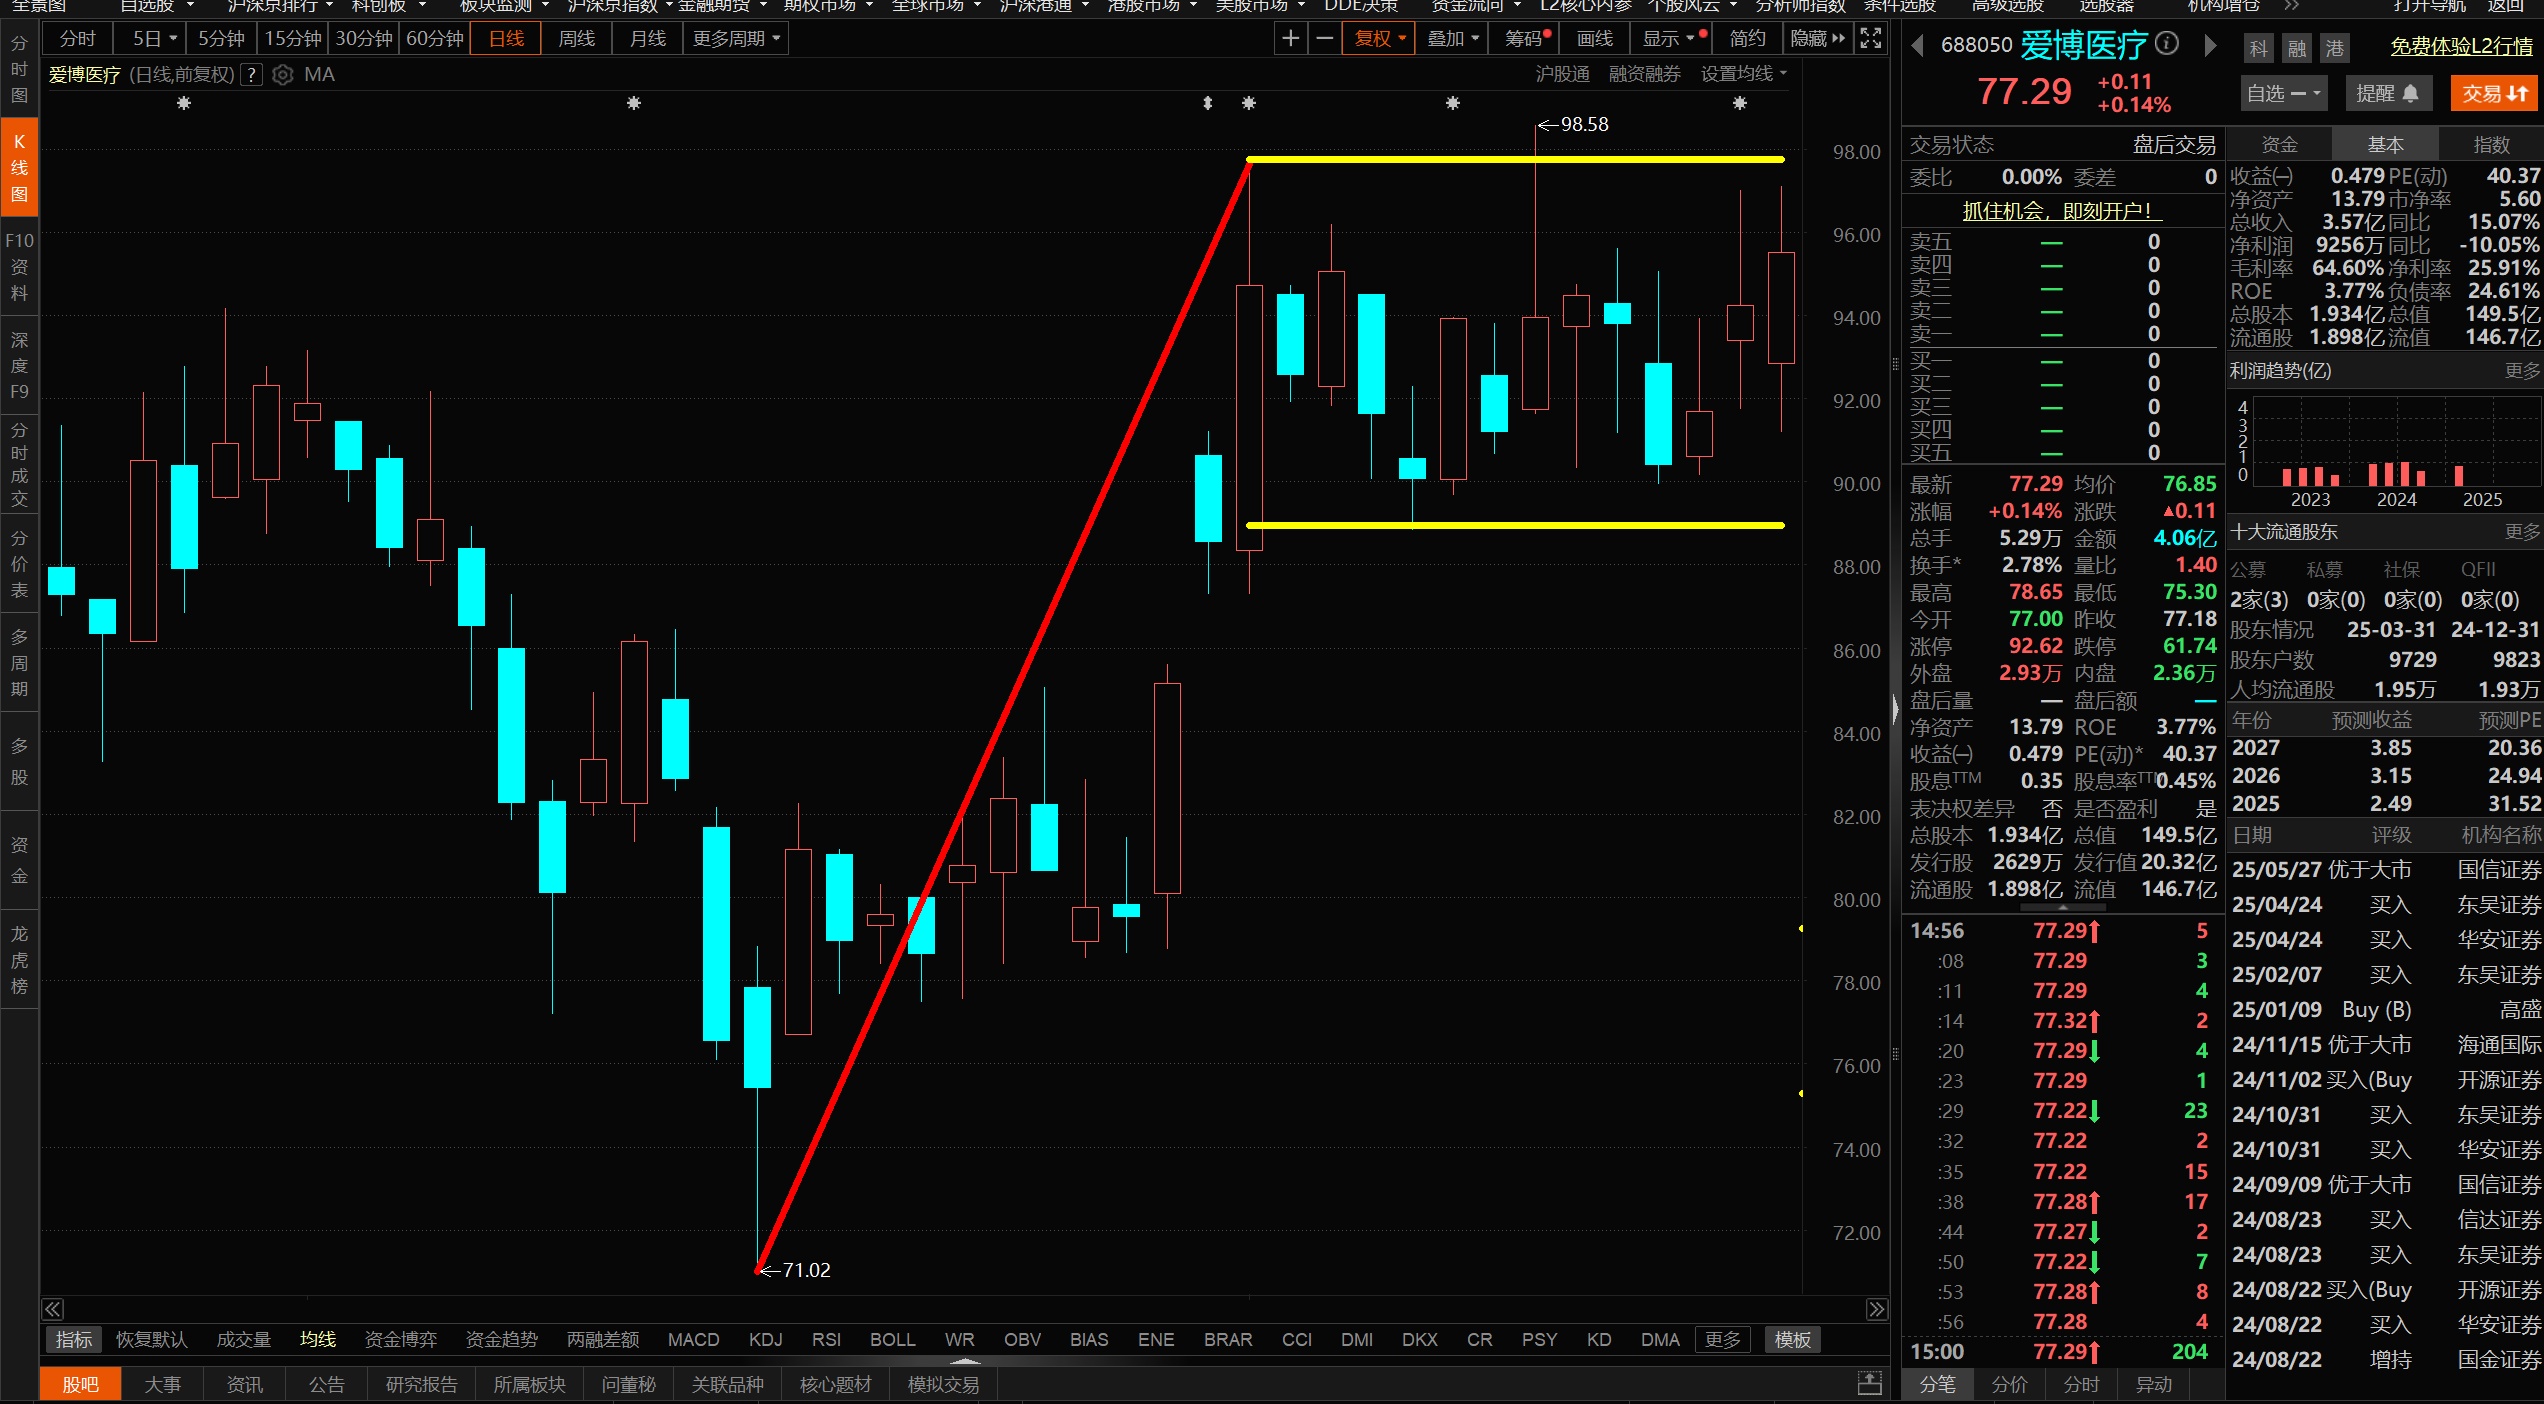
Task: Toggle the 画线 drawing mode
Action: [x=1594, y=39]
